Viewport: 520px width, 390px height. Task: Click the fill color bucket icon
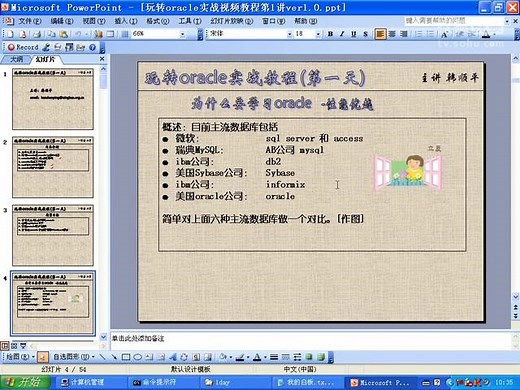click(x=223, y=357)
